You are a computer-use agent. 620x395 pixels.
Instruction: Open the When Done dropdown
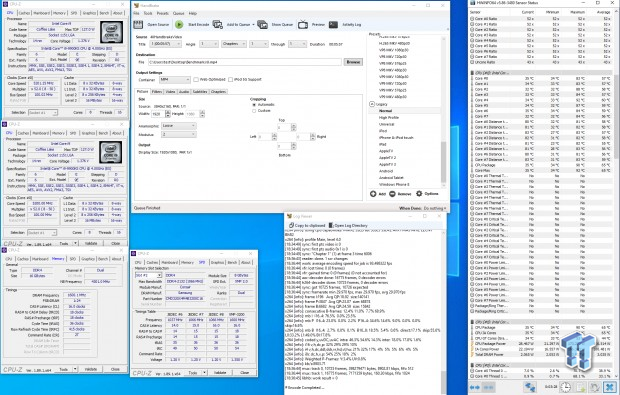pyautogui.click(x=435, y=208)
